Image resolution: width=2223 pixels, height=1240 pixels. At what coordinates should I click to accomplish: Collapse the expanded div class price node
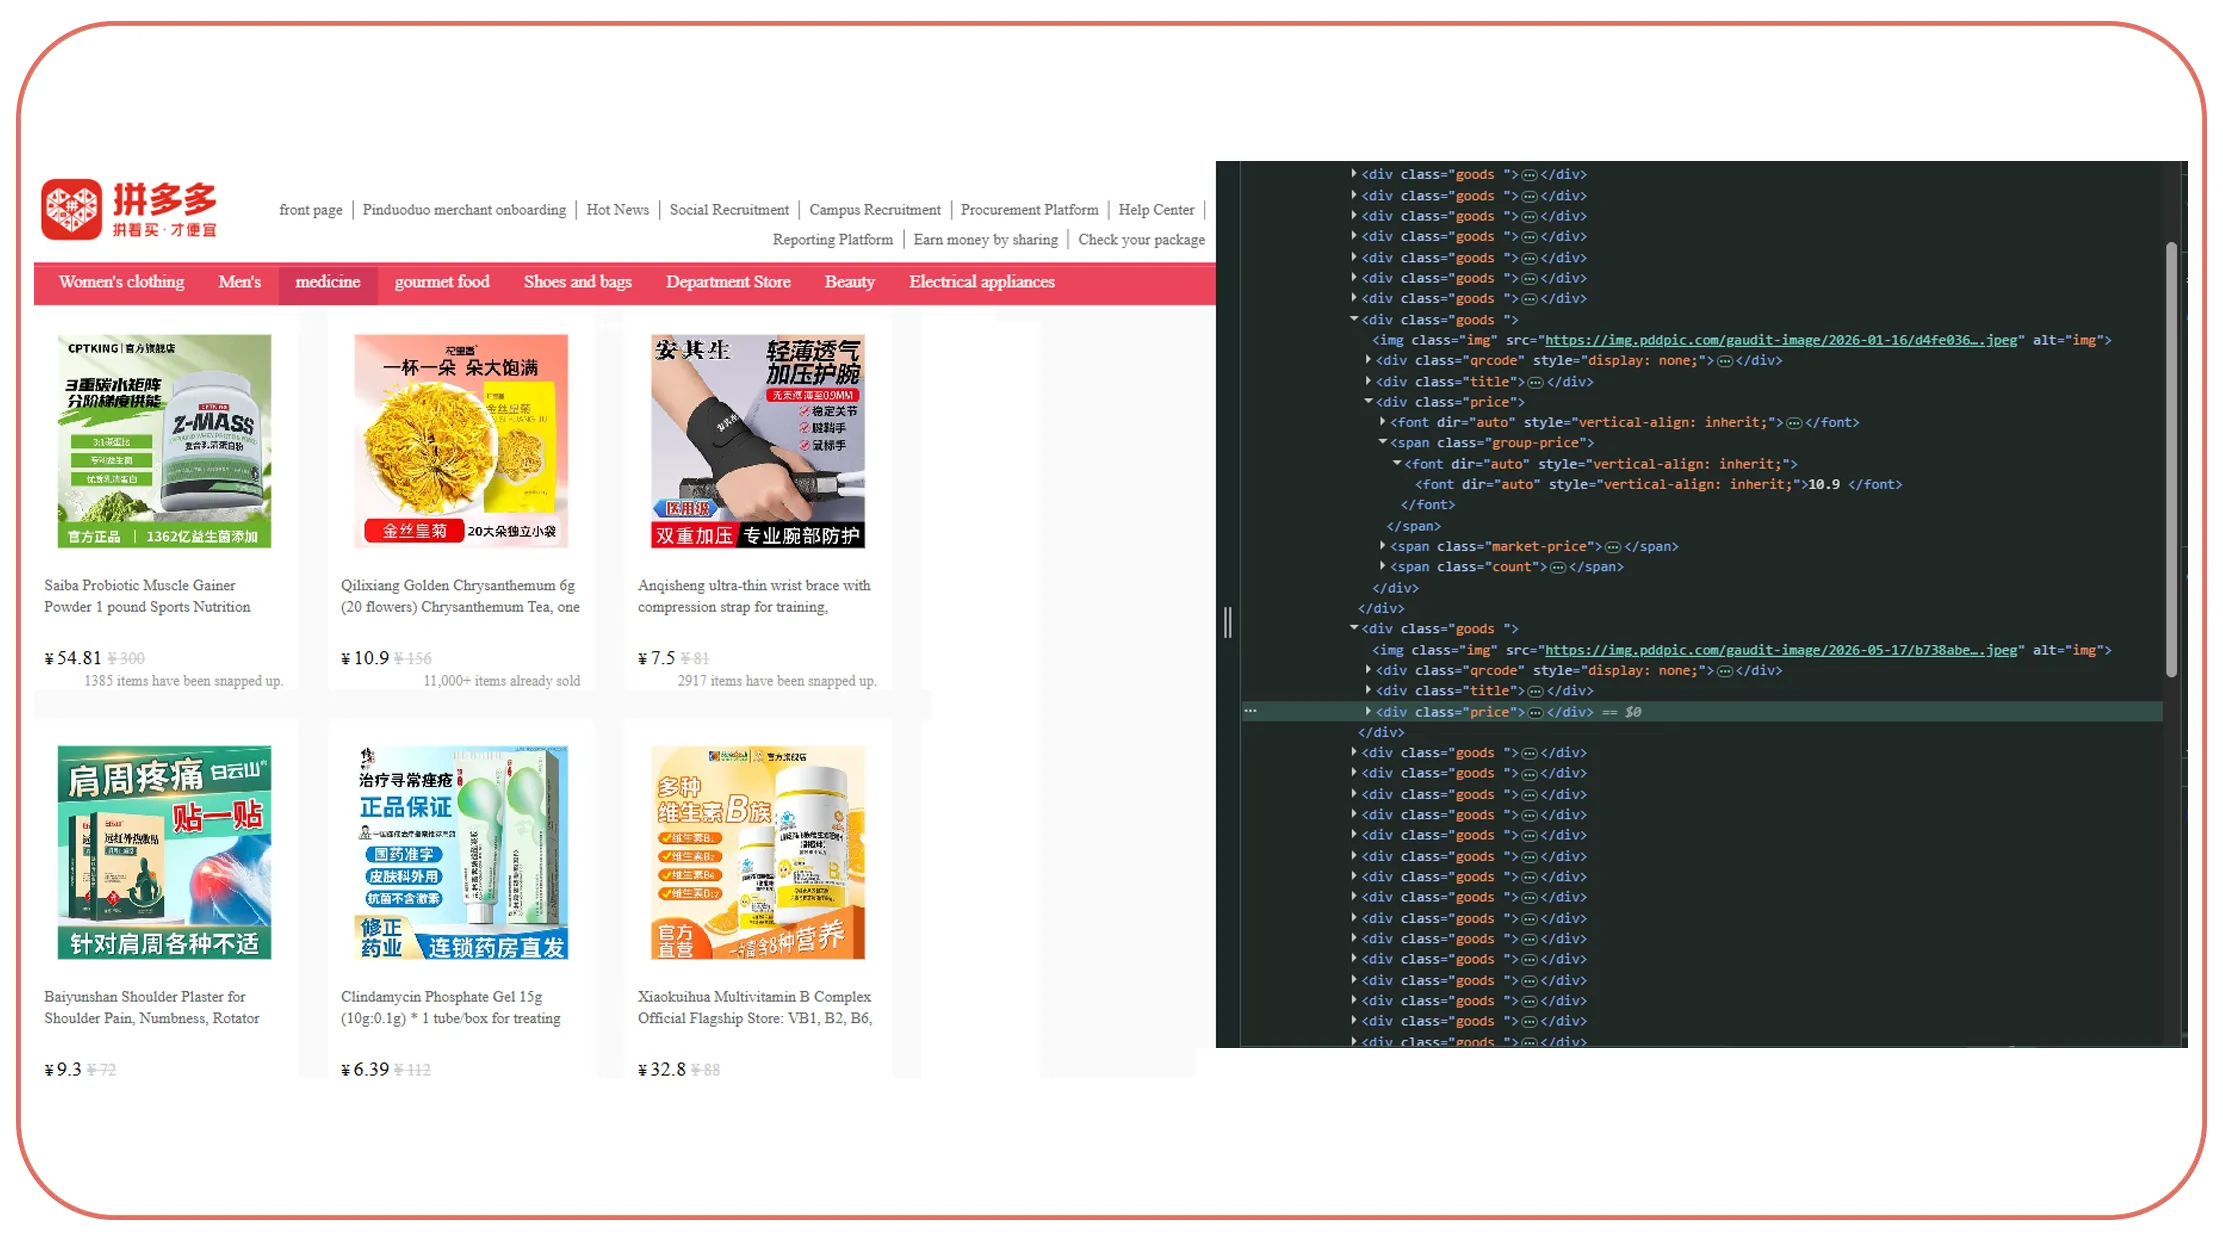coord(1368,401)
